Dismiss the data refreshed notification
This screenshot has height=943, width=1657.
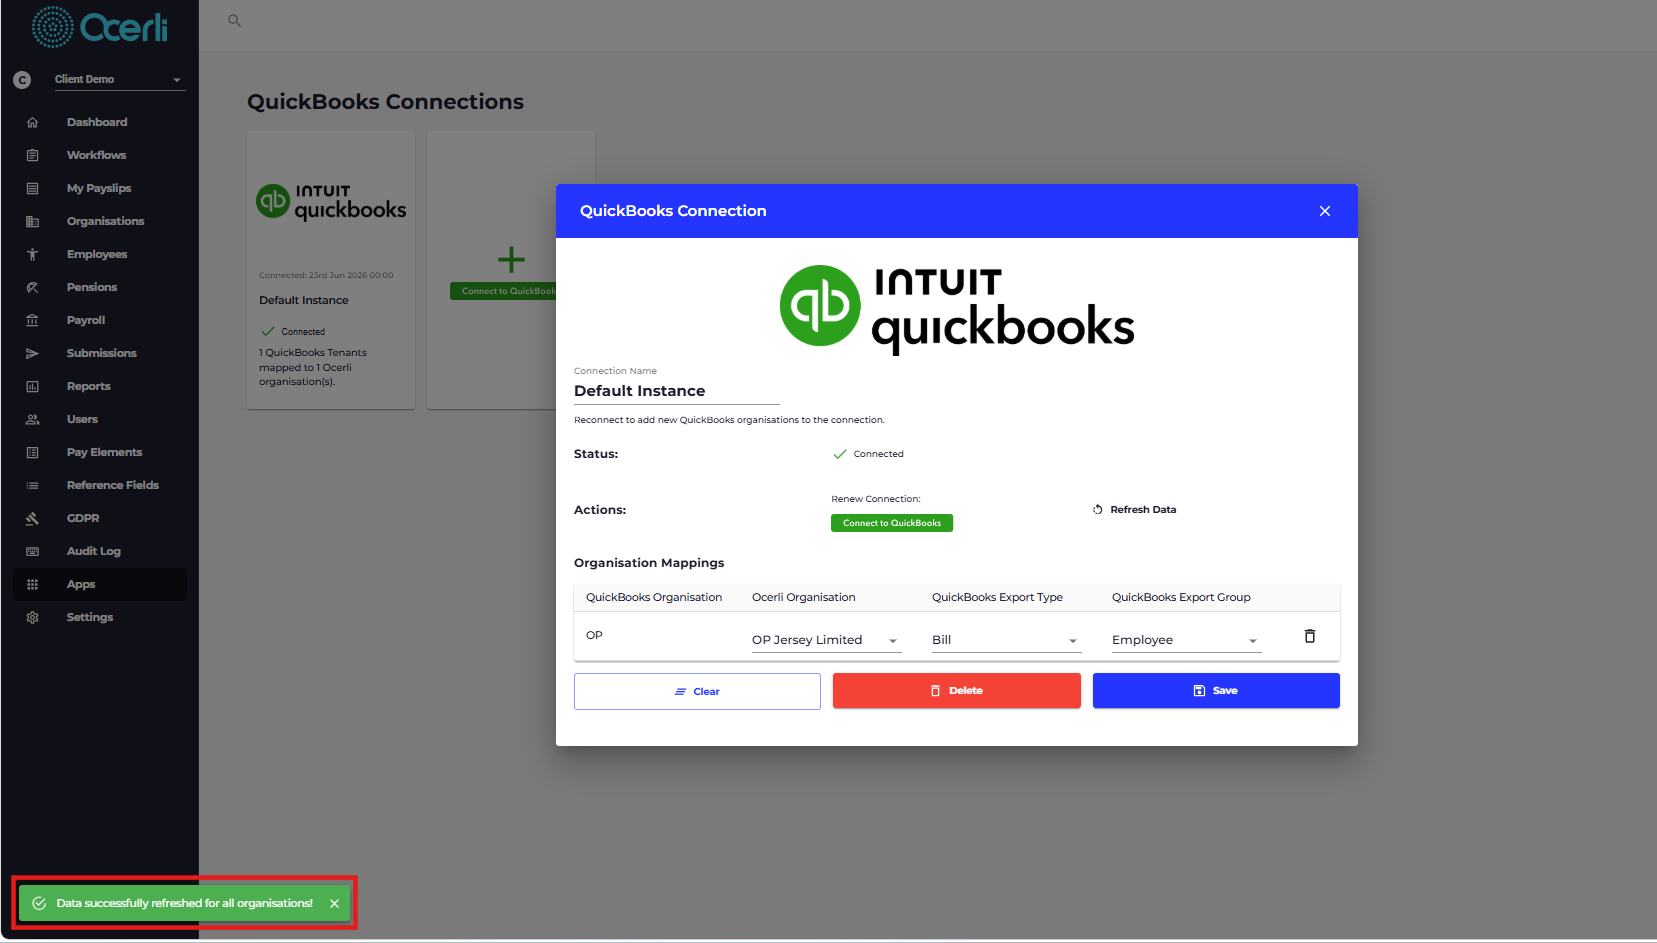pos(334,903)
